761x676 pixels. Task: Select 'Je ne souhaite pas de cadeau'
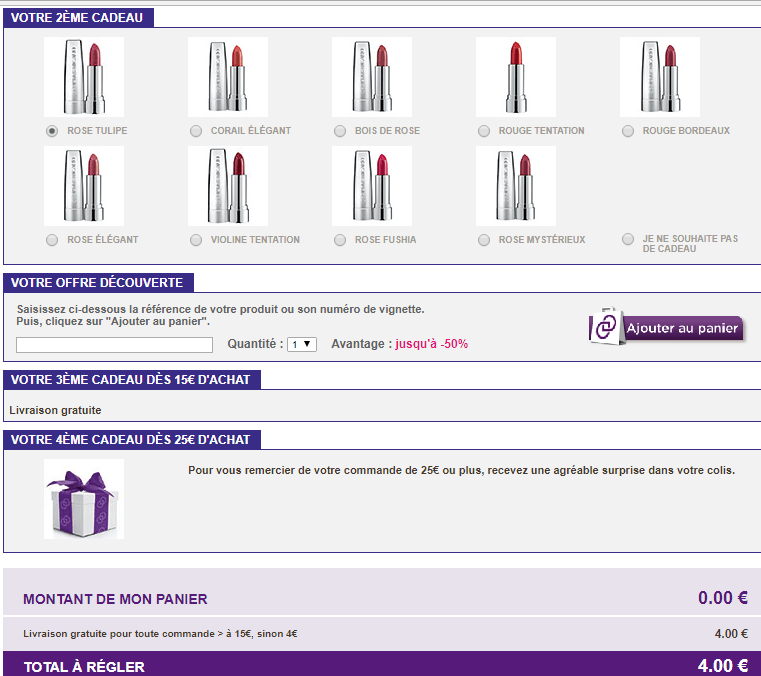coord(628,240)
